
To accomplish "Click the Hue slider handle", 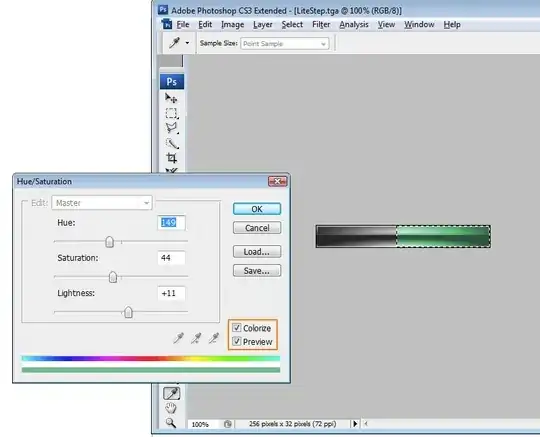I will click(x=110, y=242).
